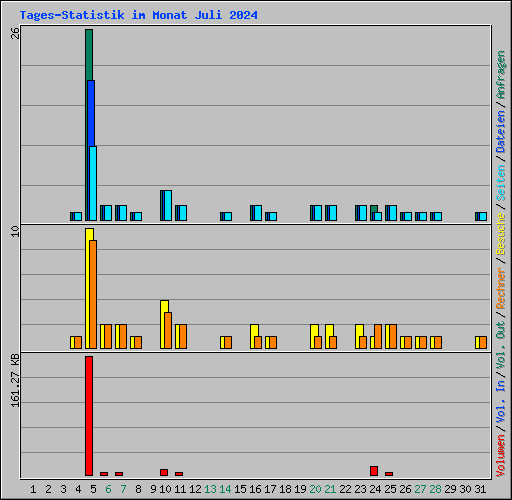Click the yellow Besuche legend label
This screenshot has height=500, width=512.
pos(501,234)
